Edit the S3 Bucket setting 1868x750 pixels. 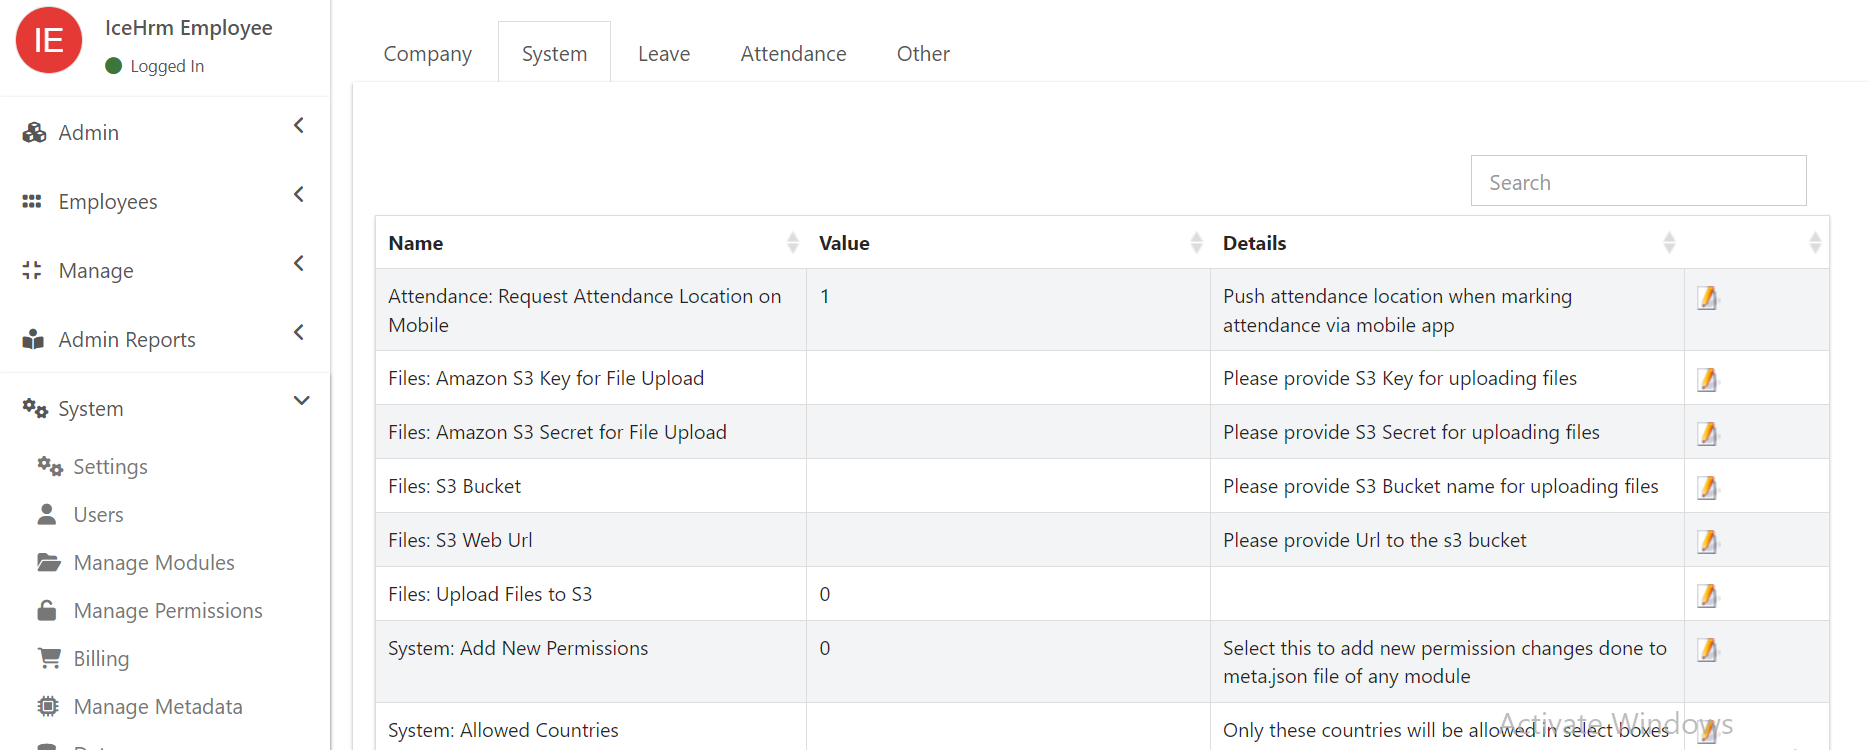tap(1707, 488)
